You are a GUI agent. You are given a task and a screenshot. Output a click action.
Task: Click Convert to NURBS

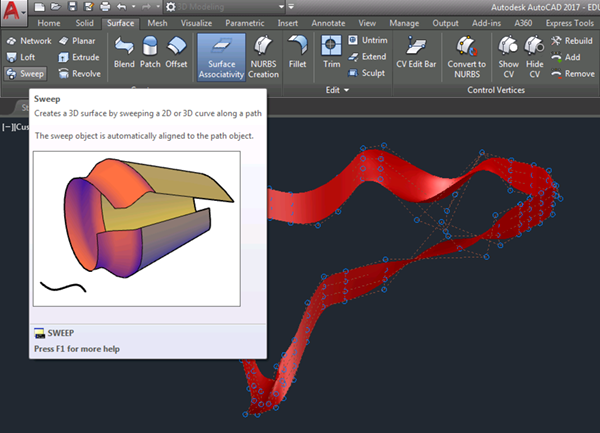pyautogui.click(x=466, y=54)
